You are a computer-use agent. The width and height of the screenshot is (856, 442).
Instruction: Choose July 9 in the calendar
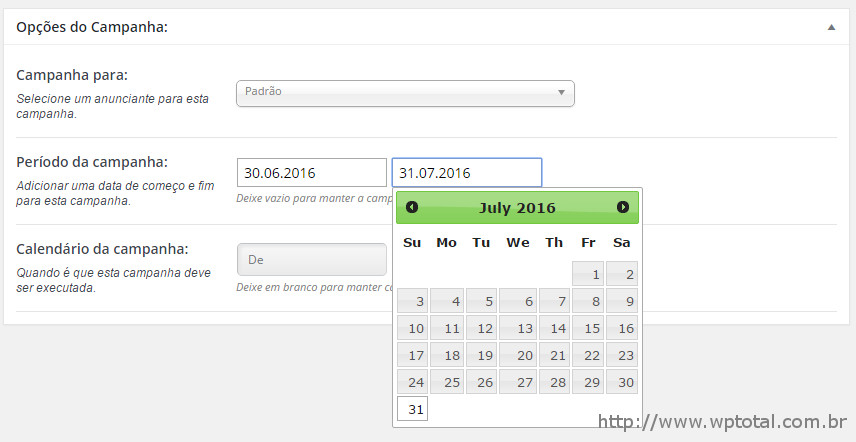point(622,301)
